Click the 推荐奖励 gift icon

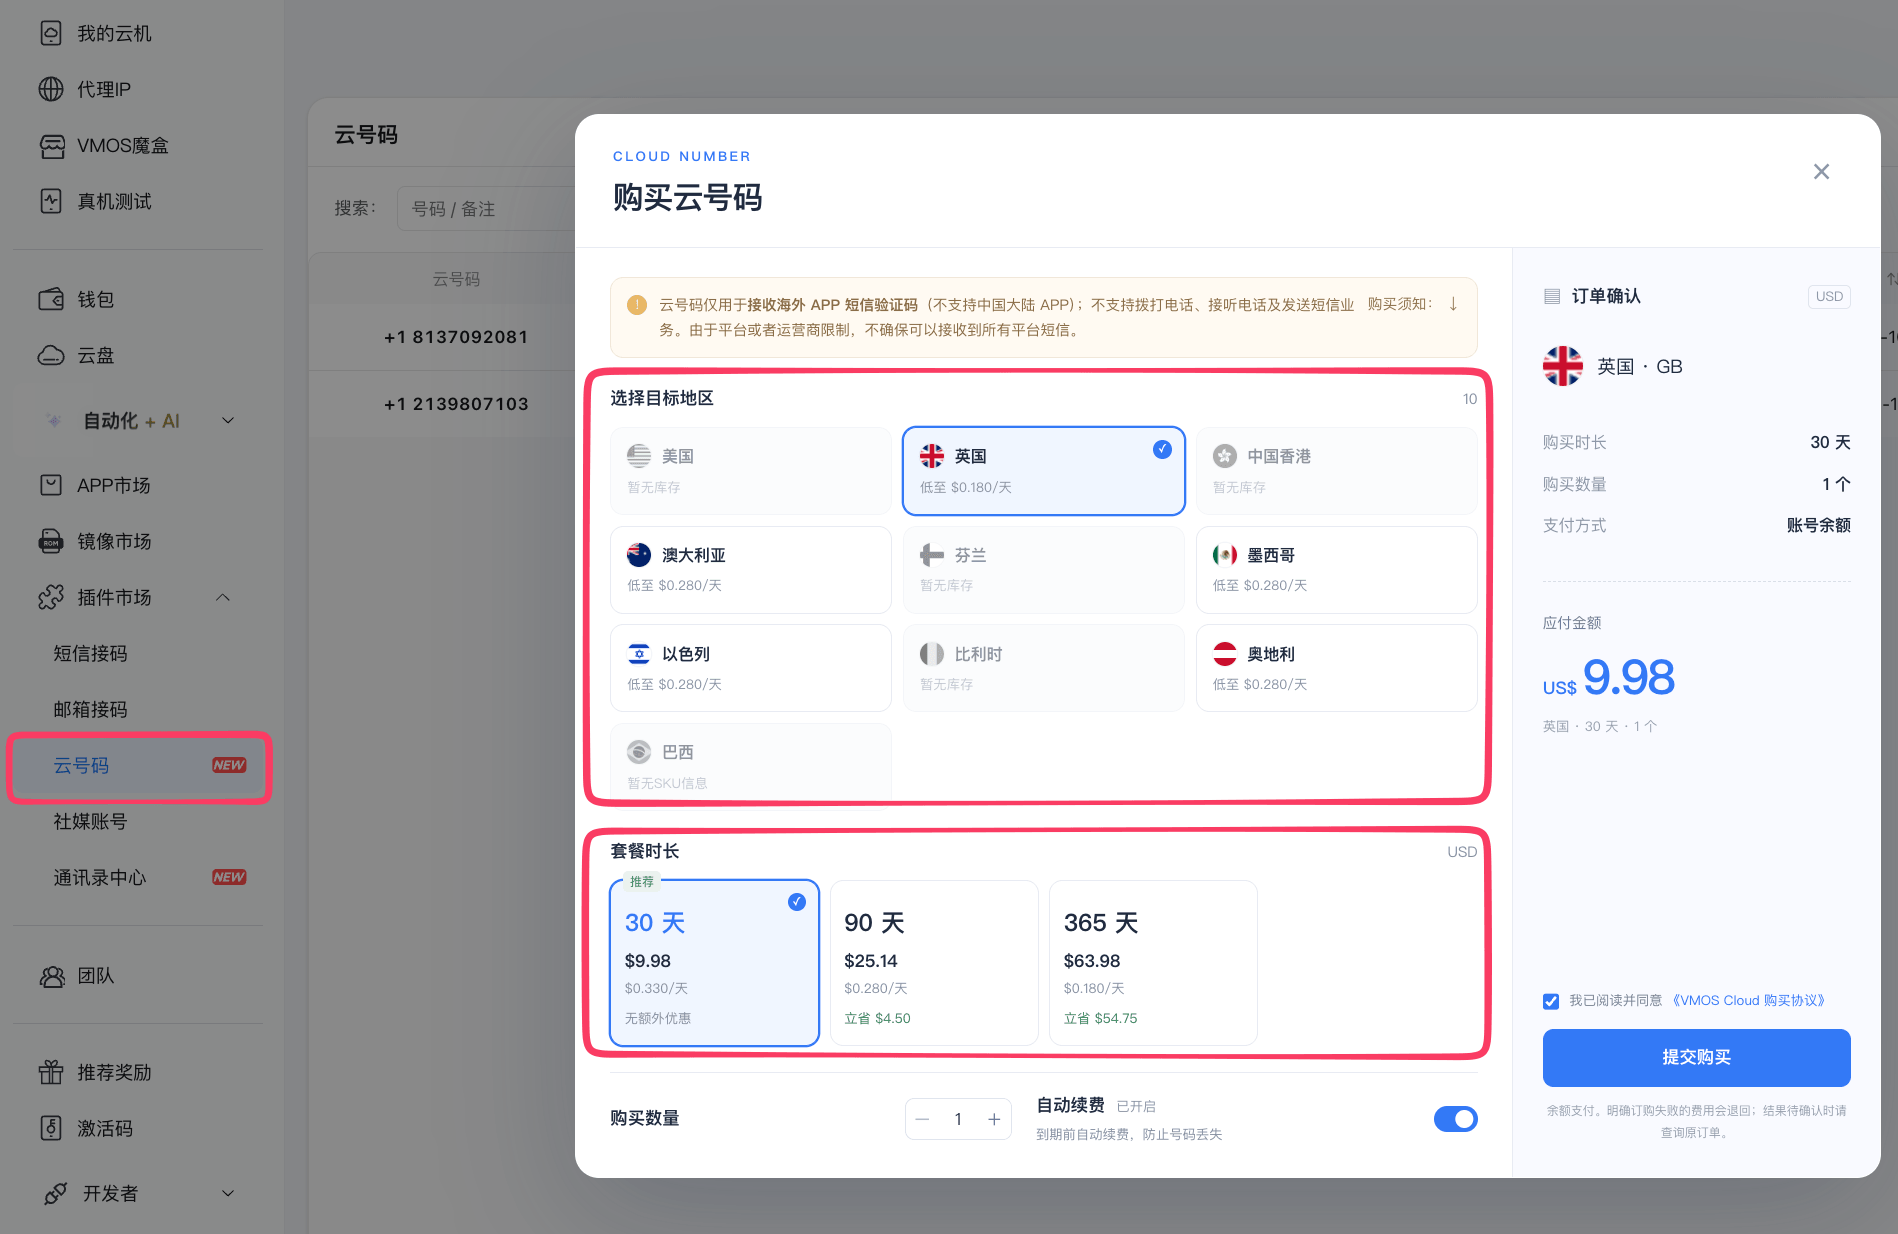point(51,1072)
